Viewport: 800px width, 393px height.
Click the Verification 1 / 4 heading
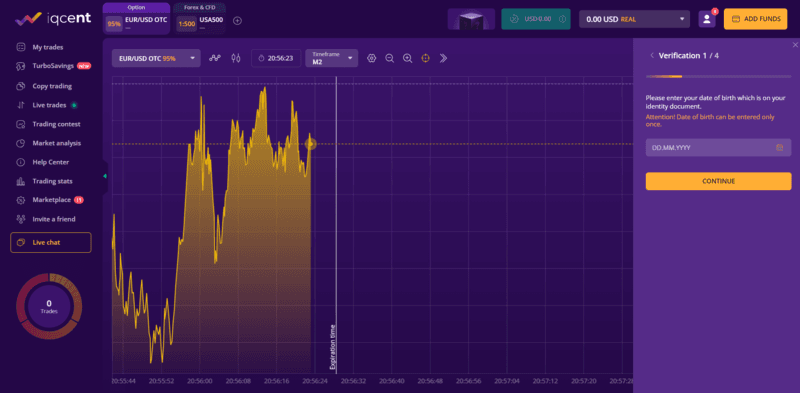689,56
